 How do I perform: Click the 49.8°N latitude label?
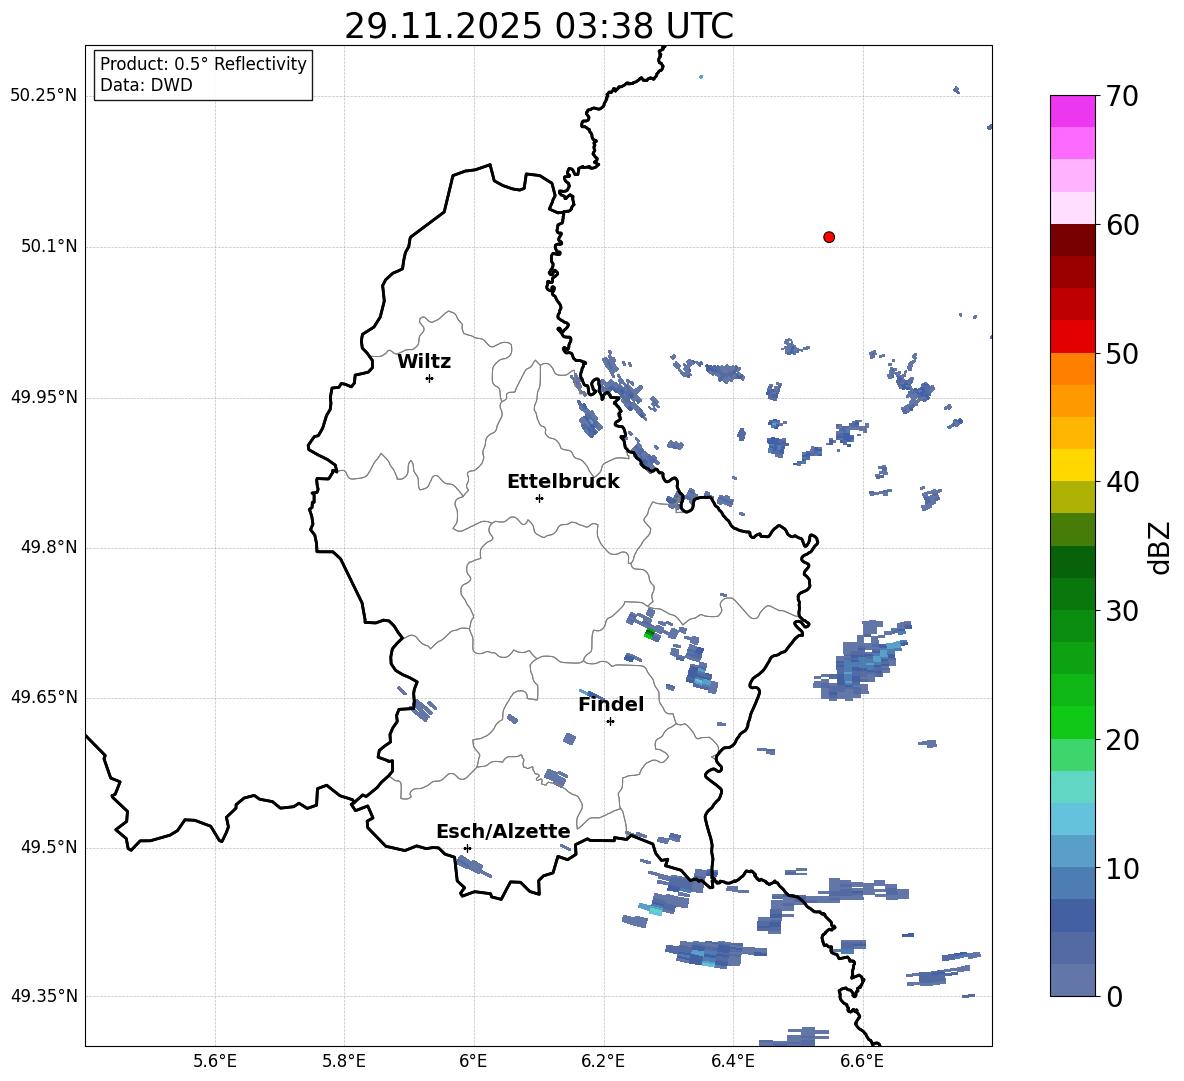tap(49, 547)
